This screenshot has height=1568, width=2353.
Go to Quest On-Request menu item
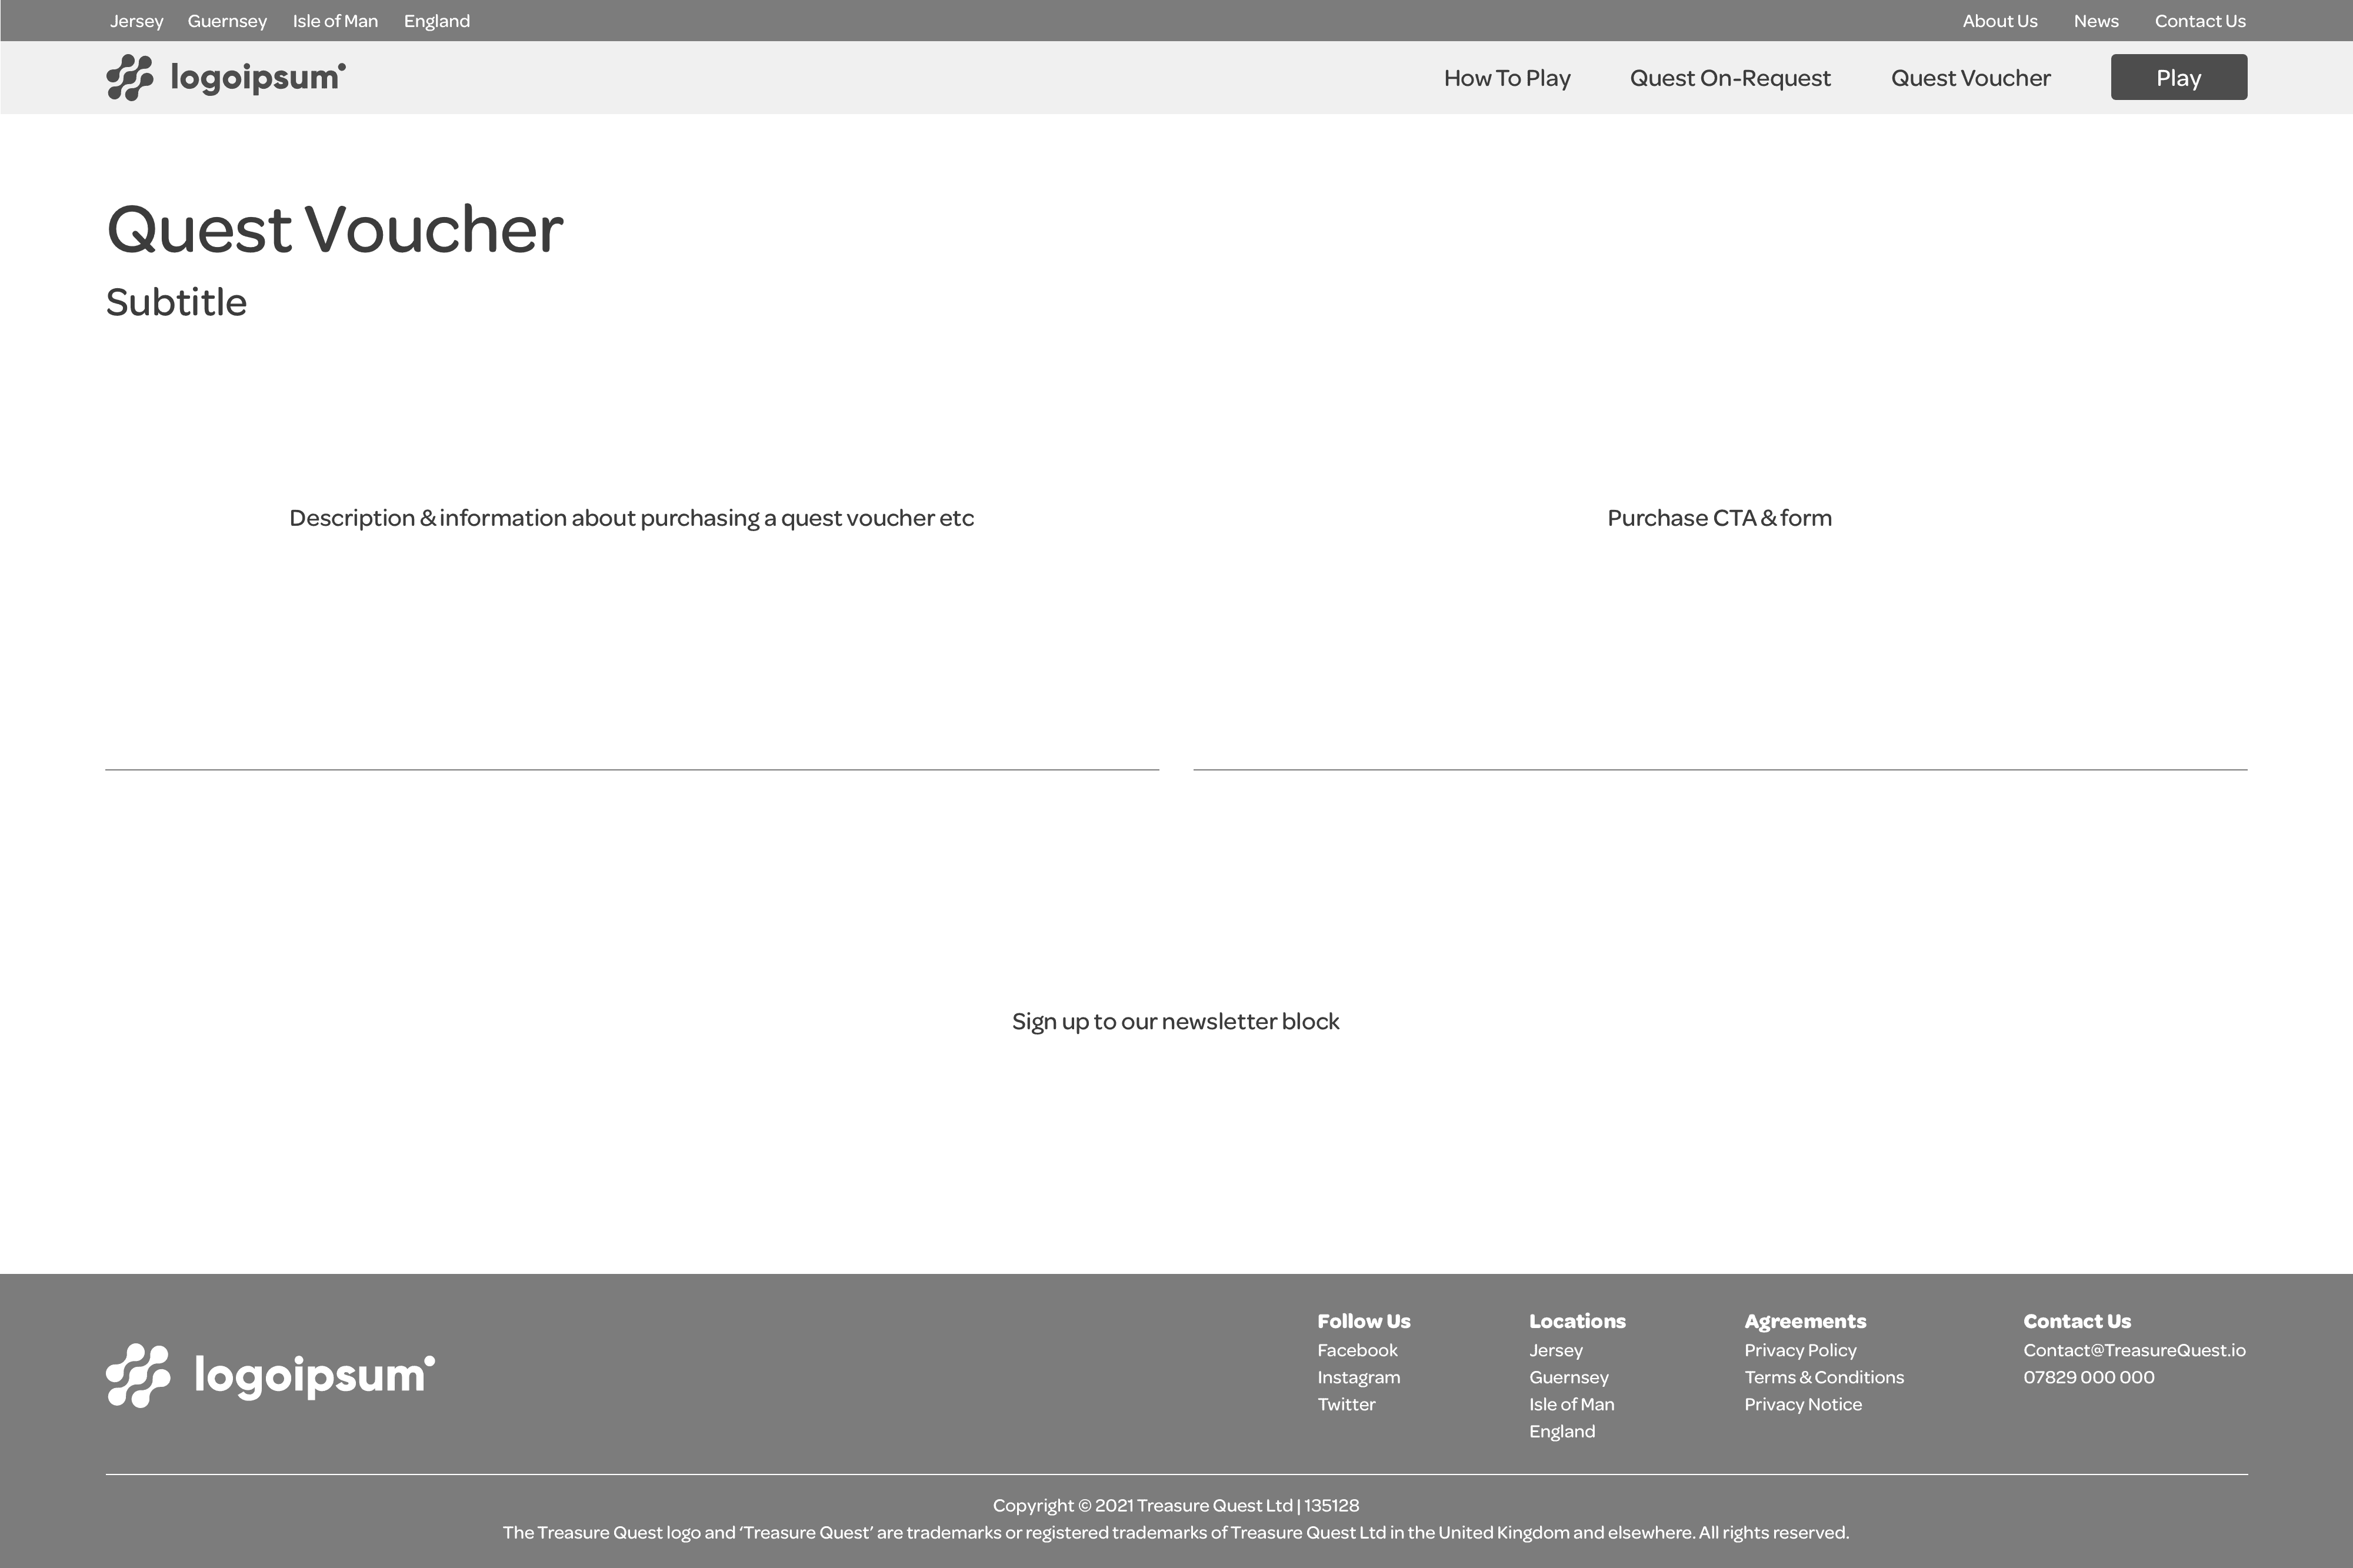[x=1730, y=78]
